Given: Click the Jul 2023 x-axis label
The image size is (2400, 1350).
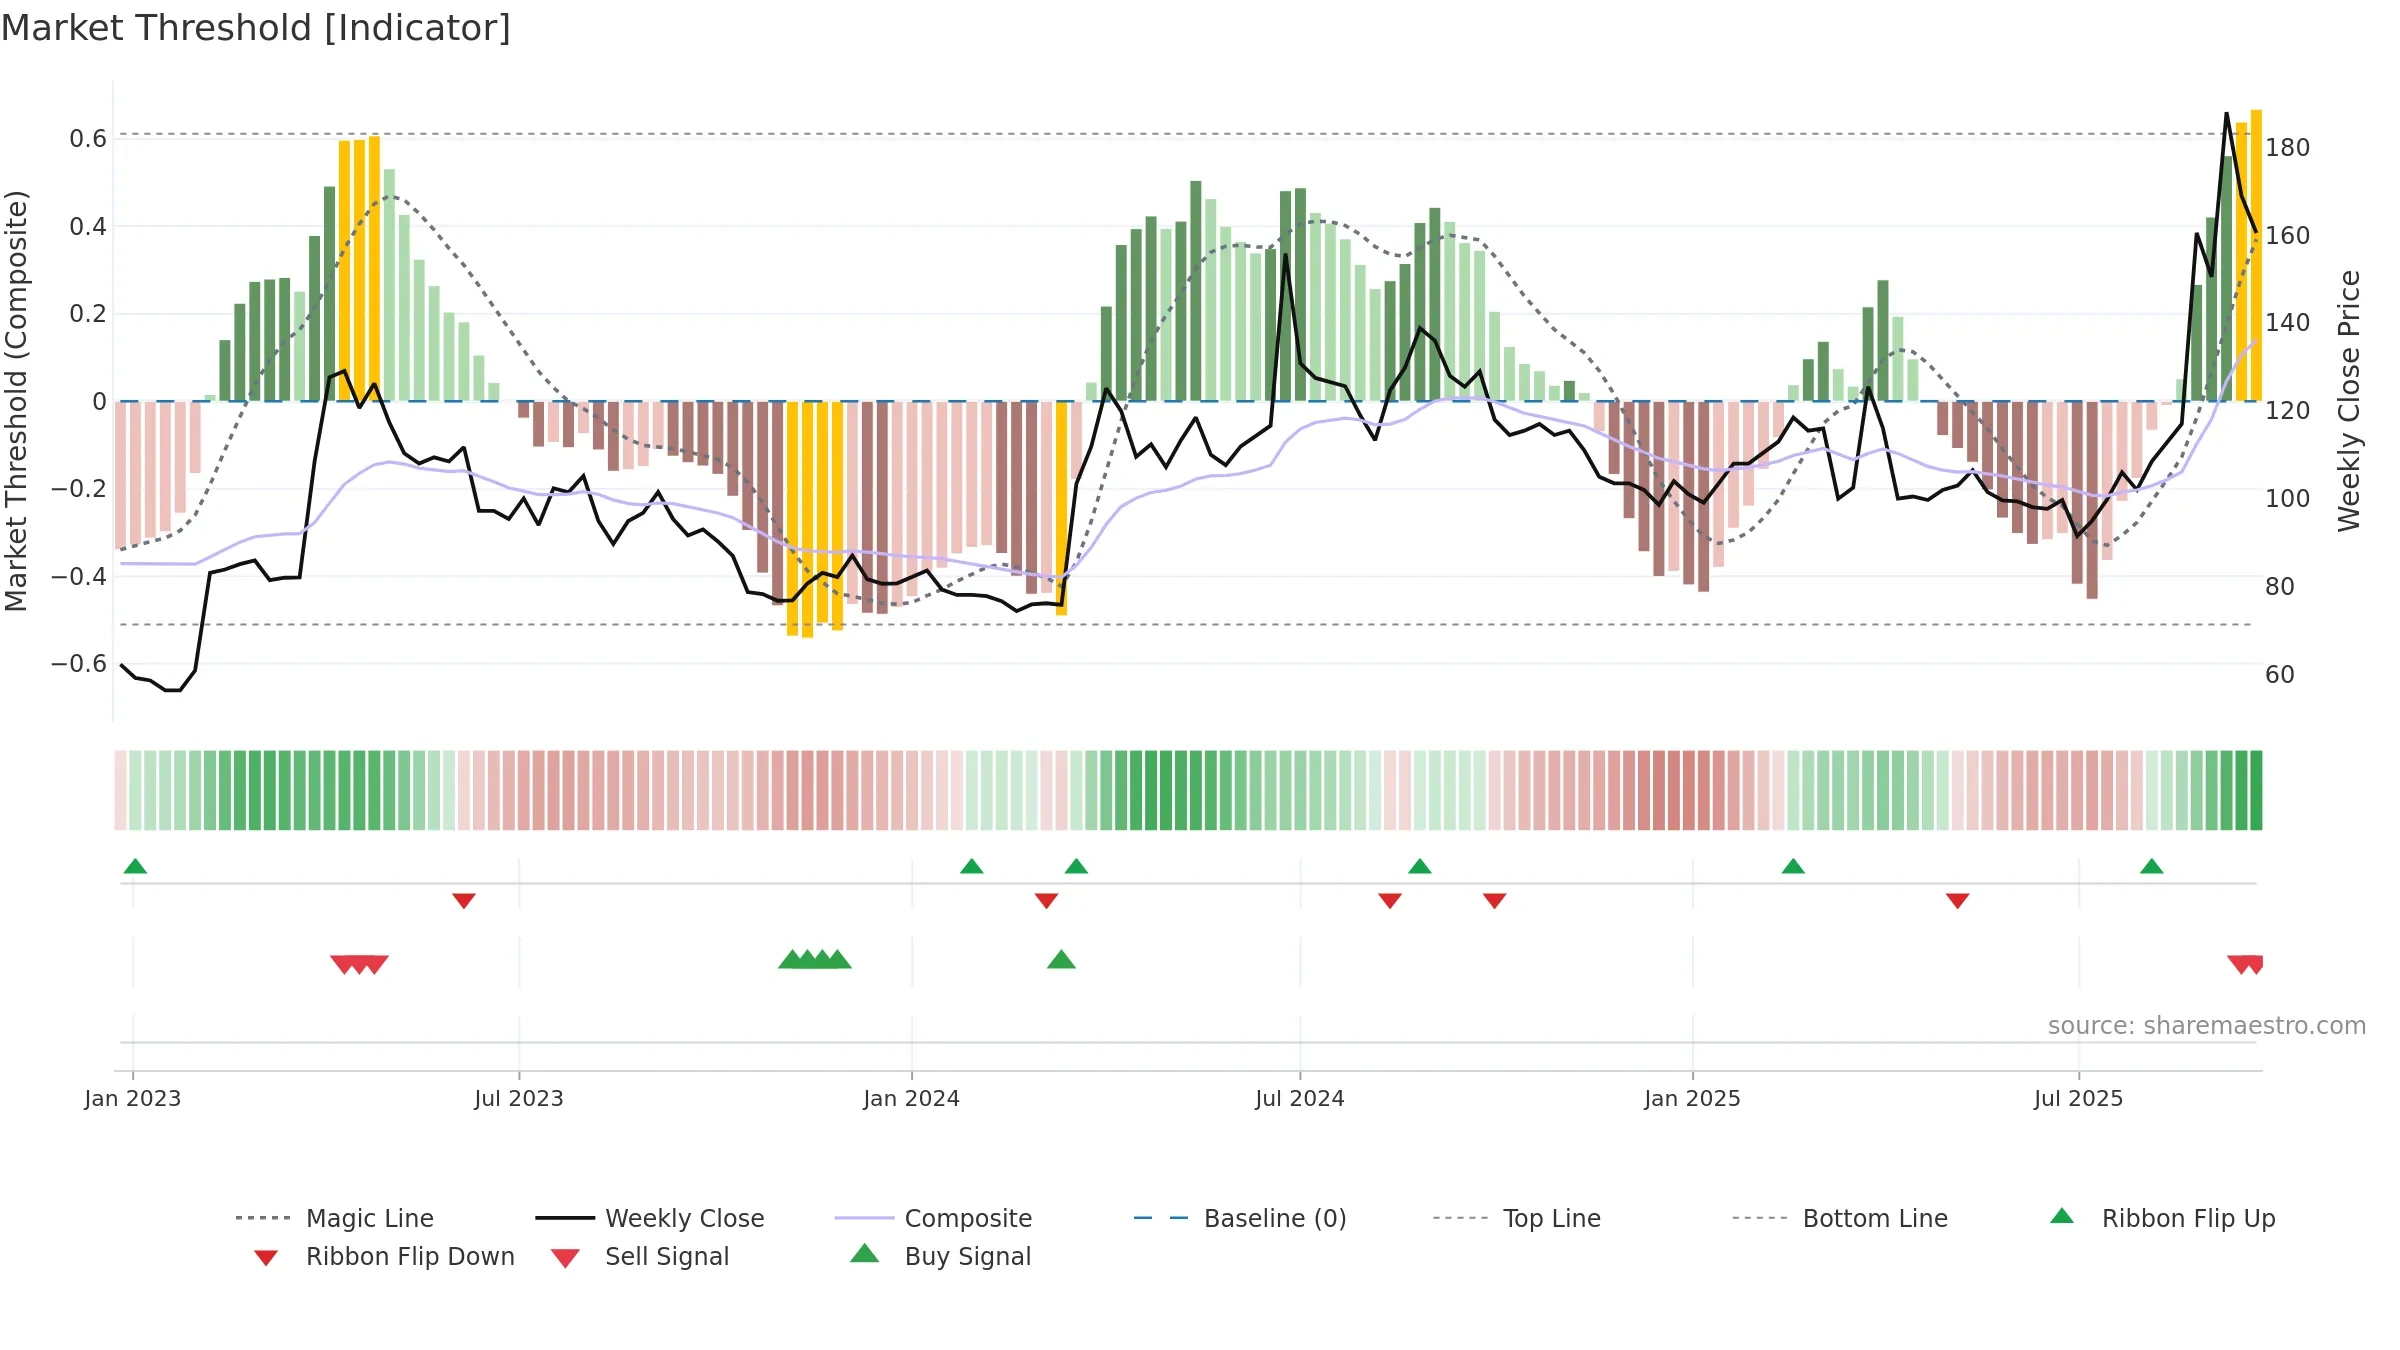Looking at the screenshot, I should [x=519, y=1098].
